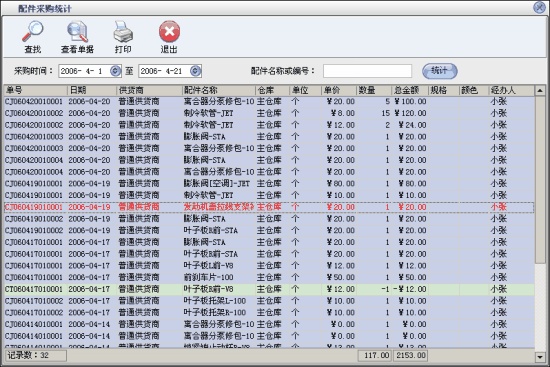This screenshot has height=367, width=550.
Task: Open start date 2006-4-1 dropdown
Action: (115, 71)
